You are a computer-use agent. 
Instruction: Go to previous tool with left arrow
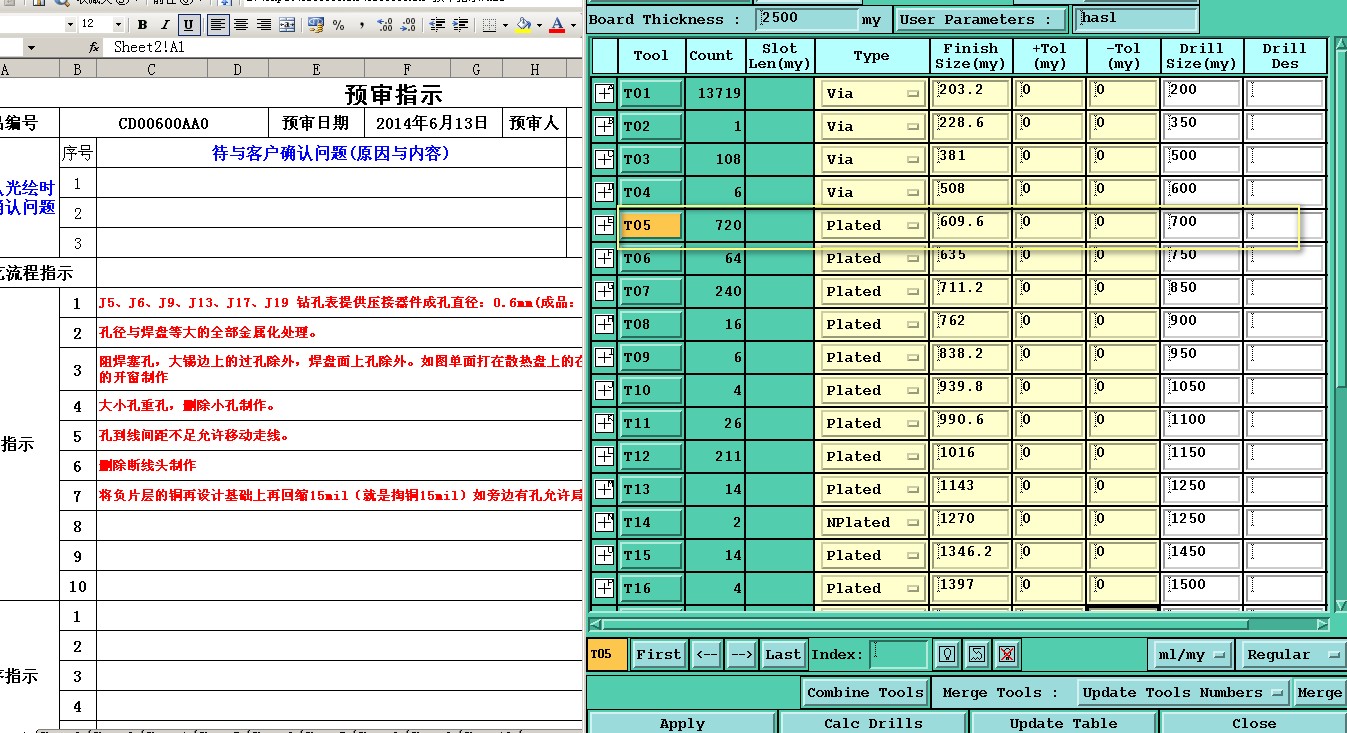pos(707,655)
